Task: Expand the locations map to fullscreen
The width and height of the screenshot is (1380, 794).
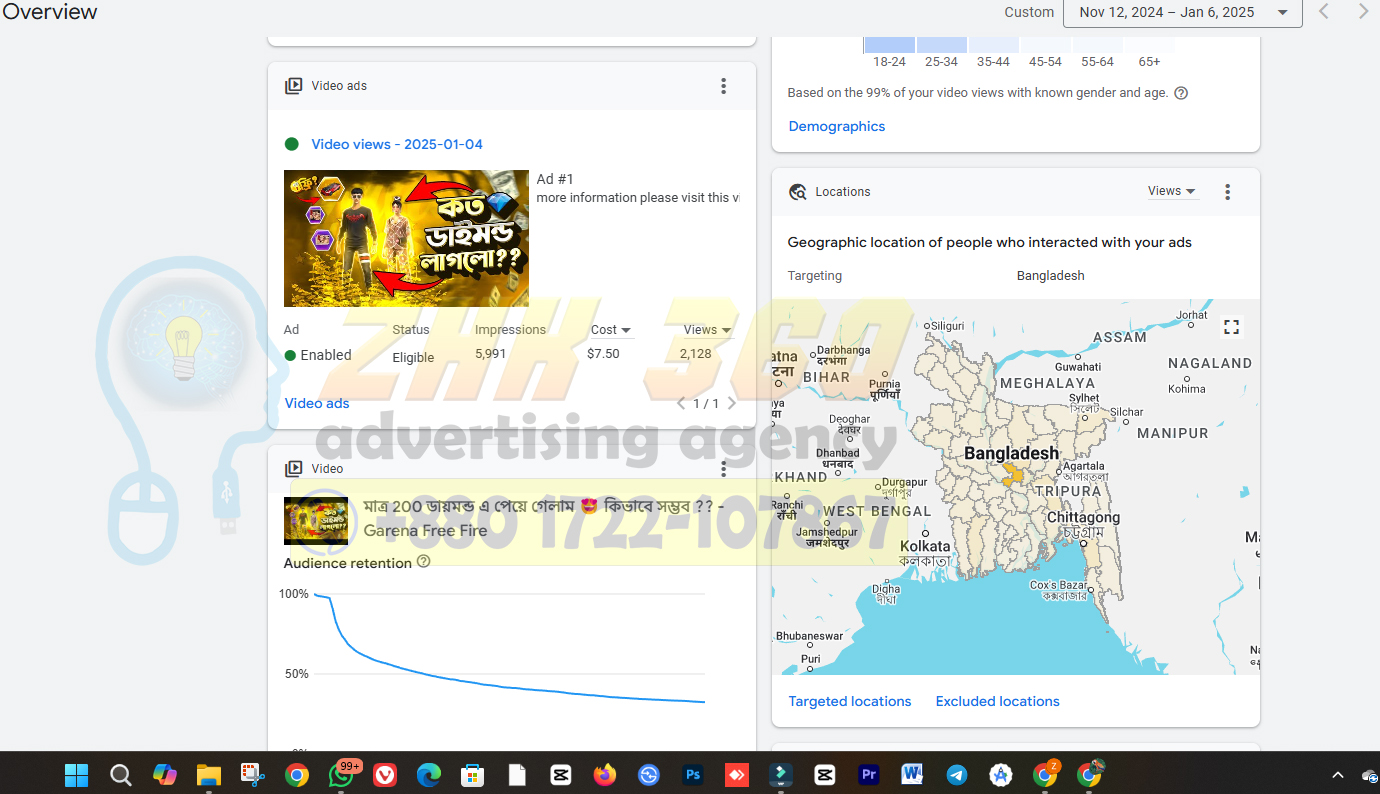Action: 1232,327
